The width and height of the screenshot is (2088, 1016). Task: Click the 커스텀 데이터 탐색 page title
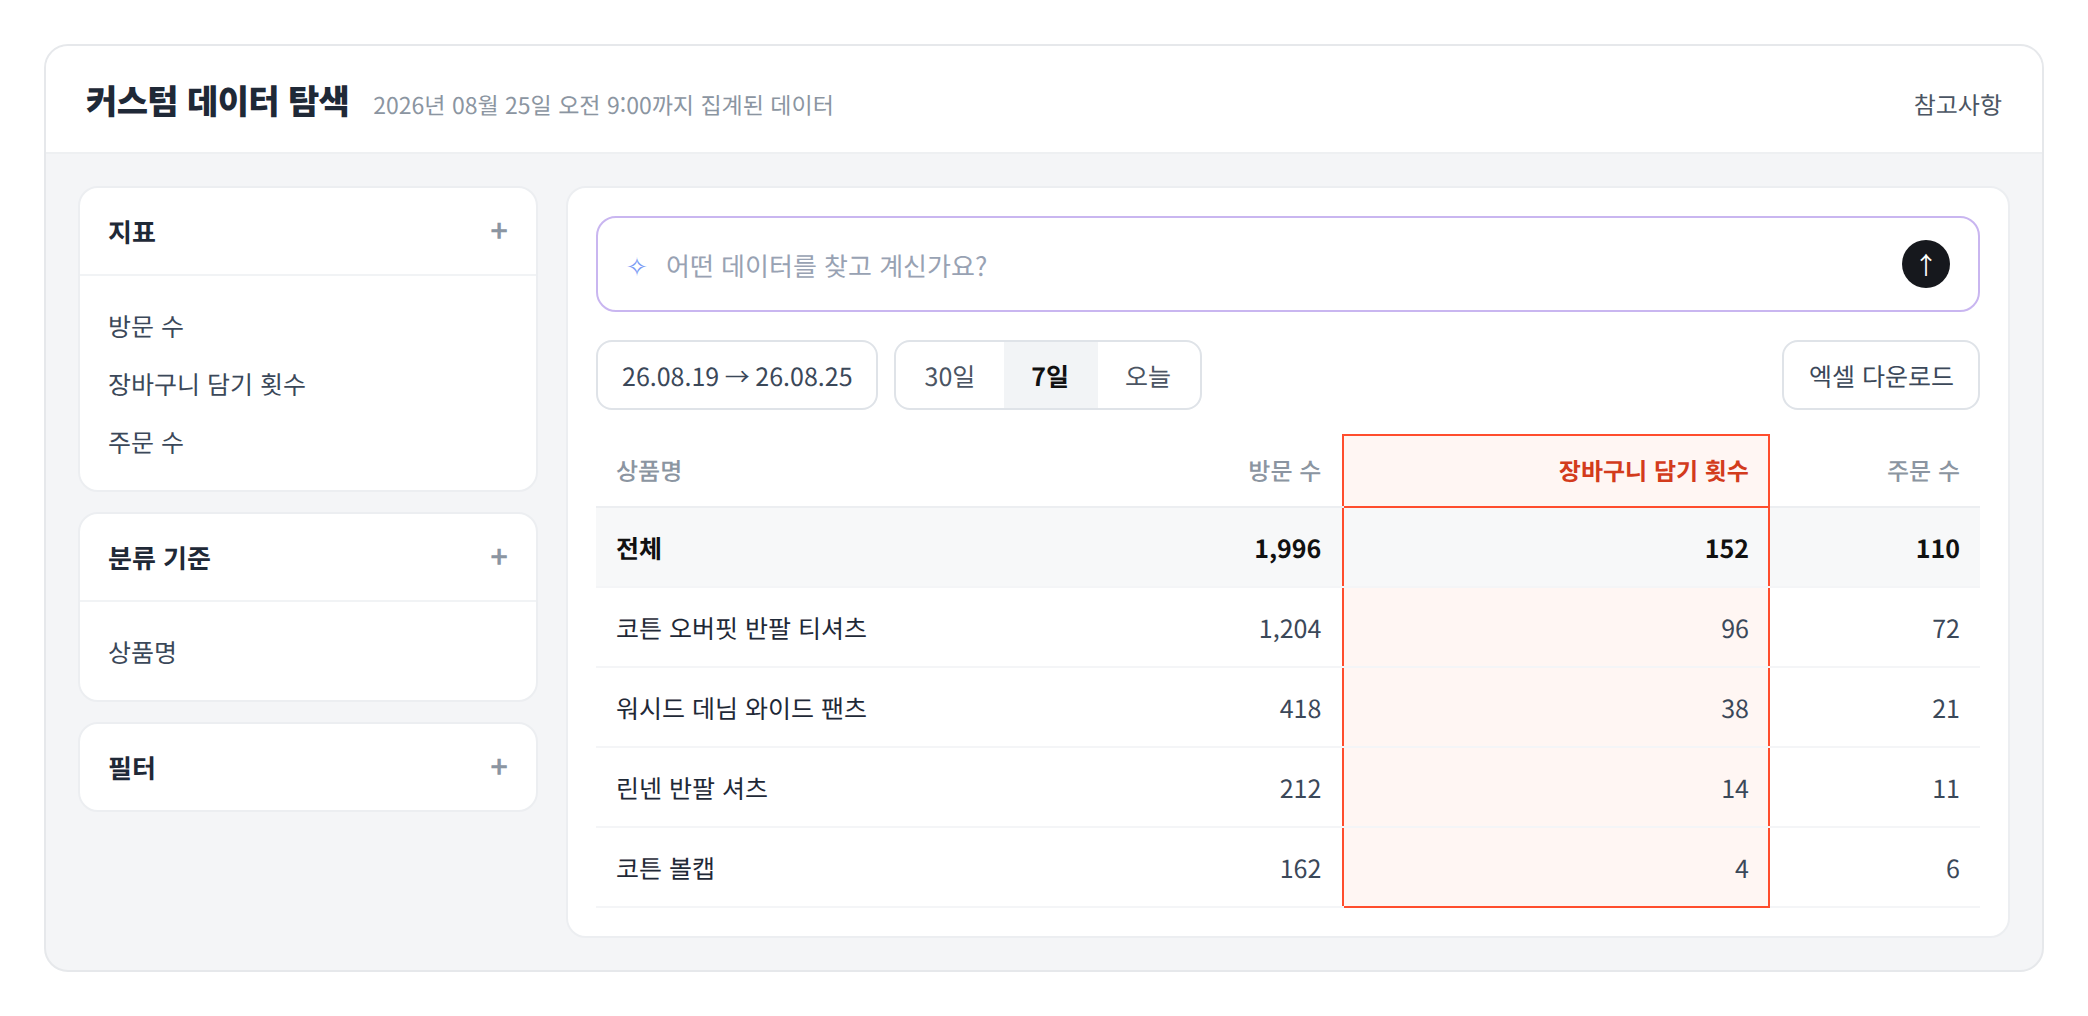tap(217, 101)
